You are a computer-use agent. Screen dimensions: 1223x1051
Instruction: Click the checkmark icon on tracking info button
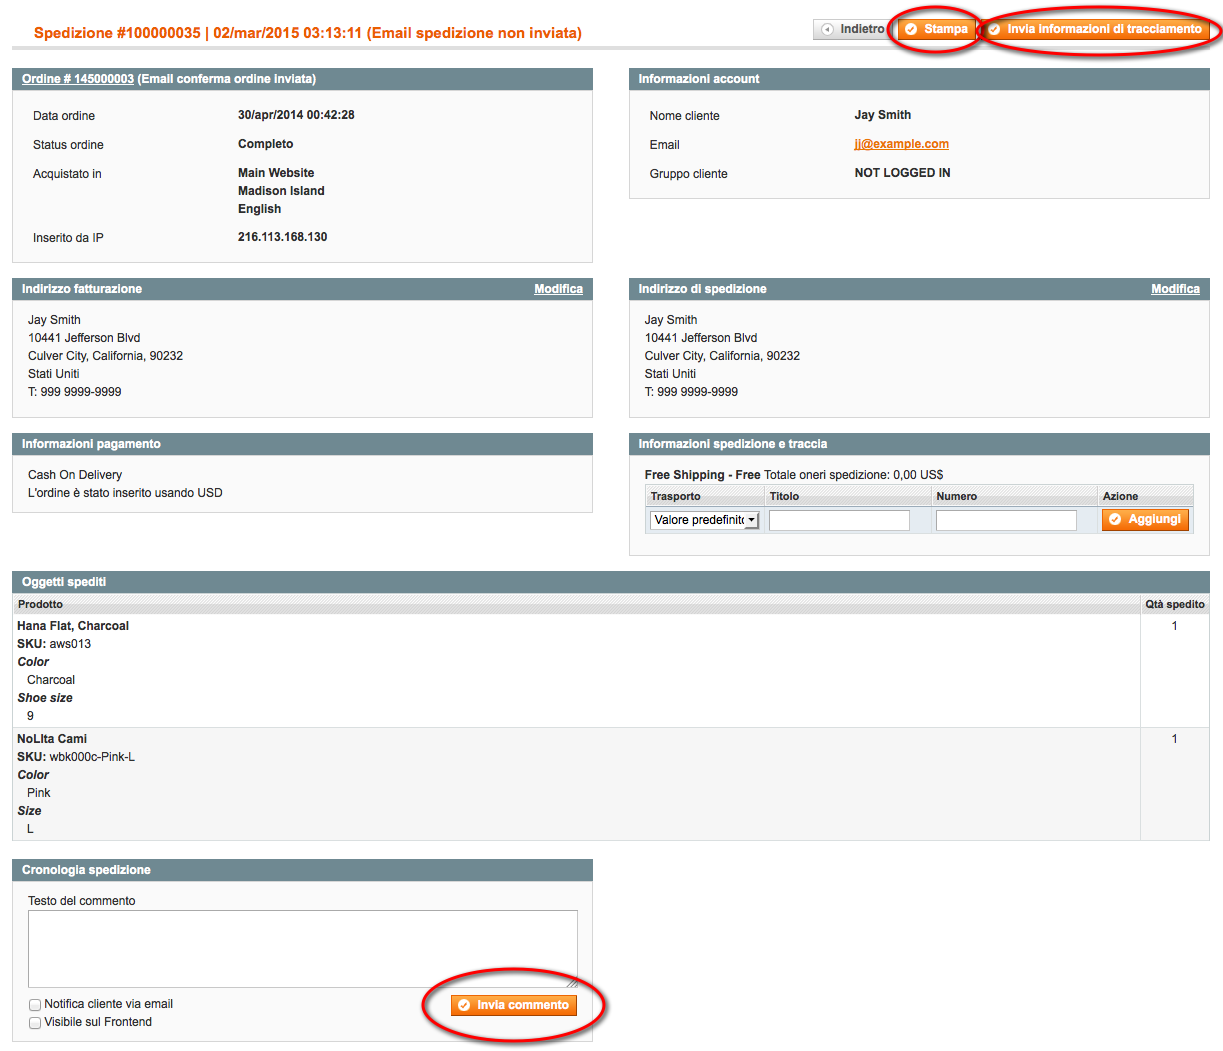pos(994,30)
